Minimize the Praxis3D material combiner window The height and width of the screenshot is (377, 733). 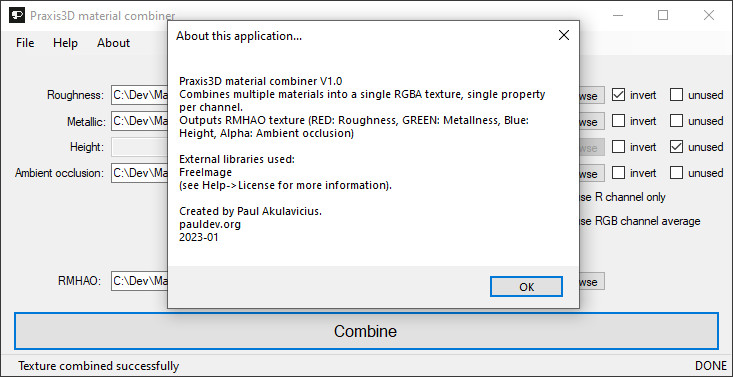pyautogui.click(x=618, y=15)
